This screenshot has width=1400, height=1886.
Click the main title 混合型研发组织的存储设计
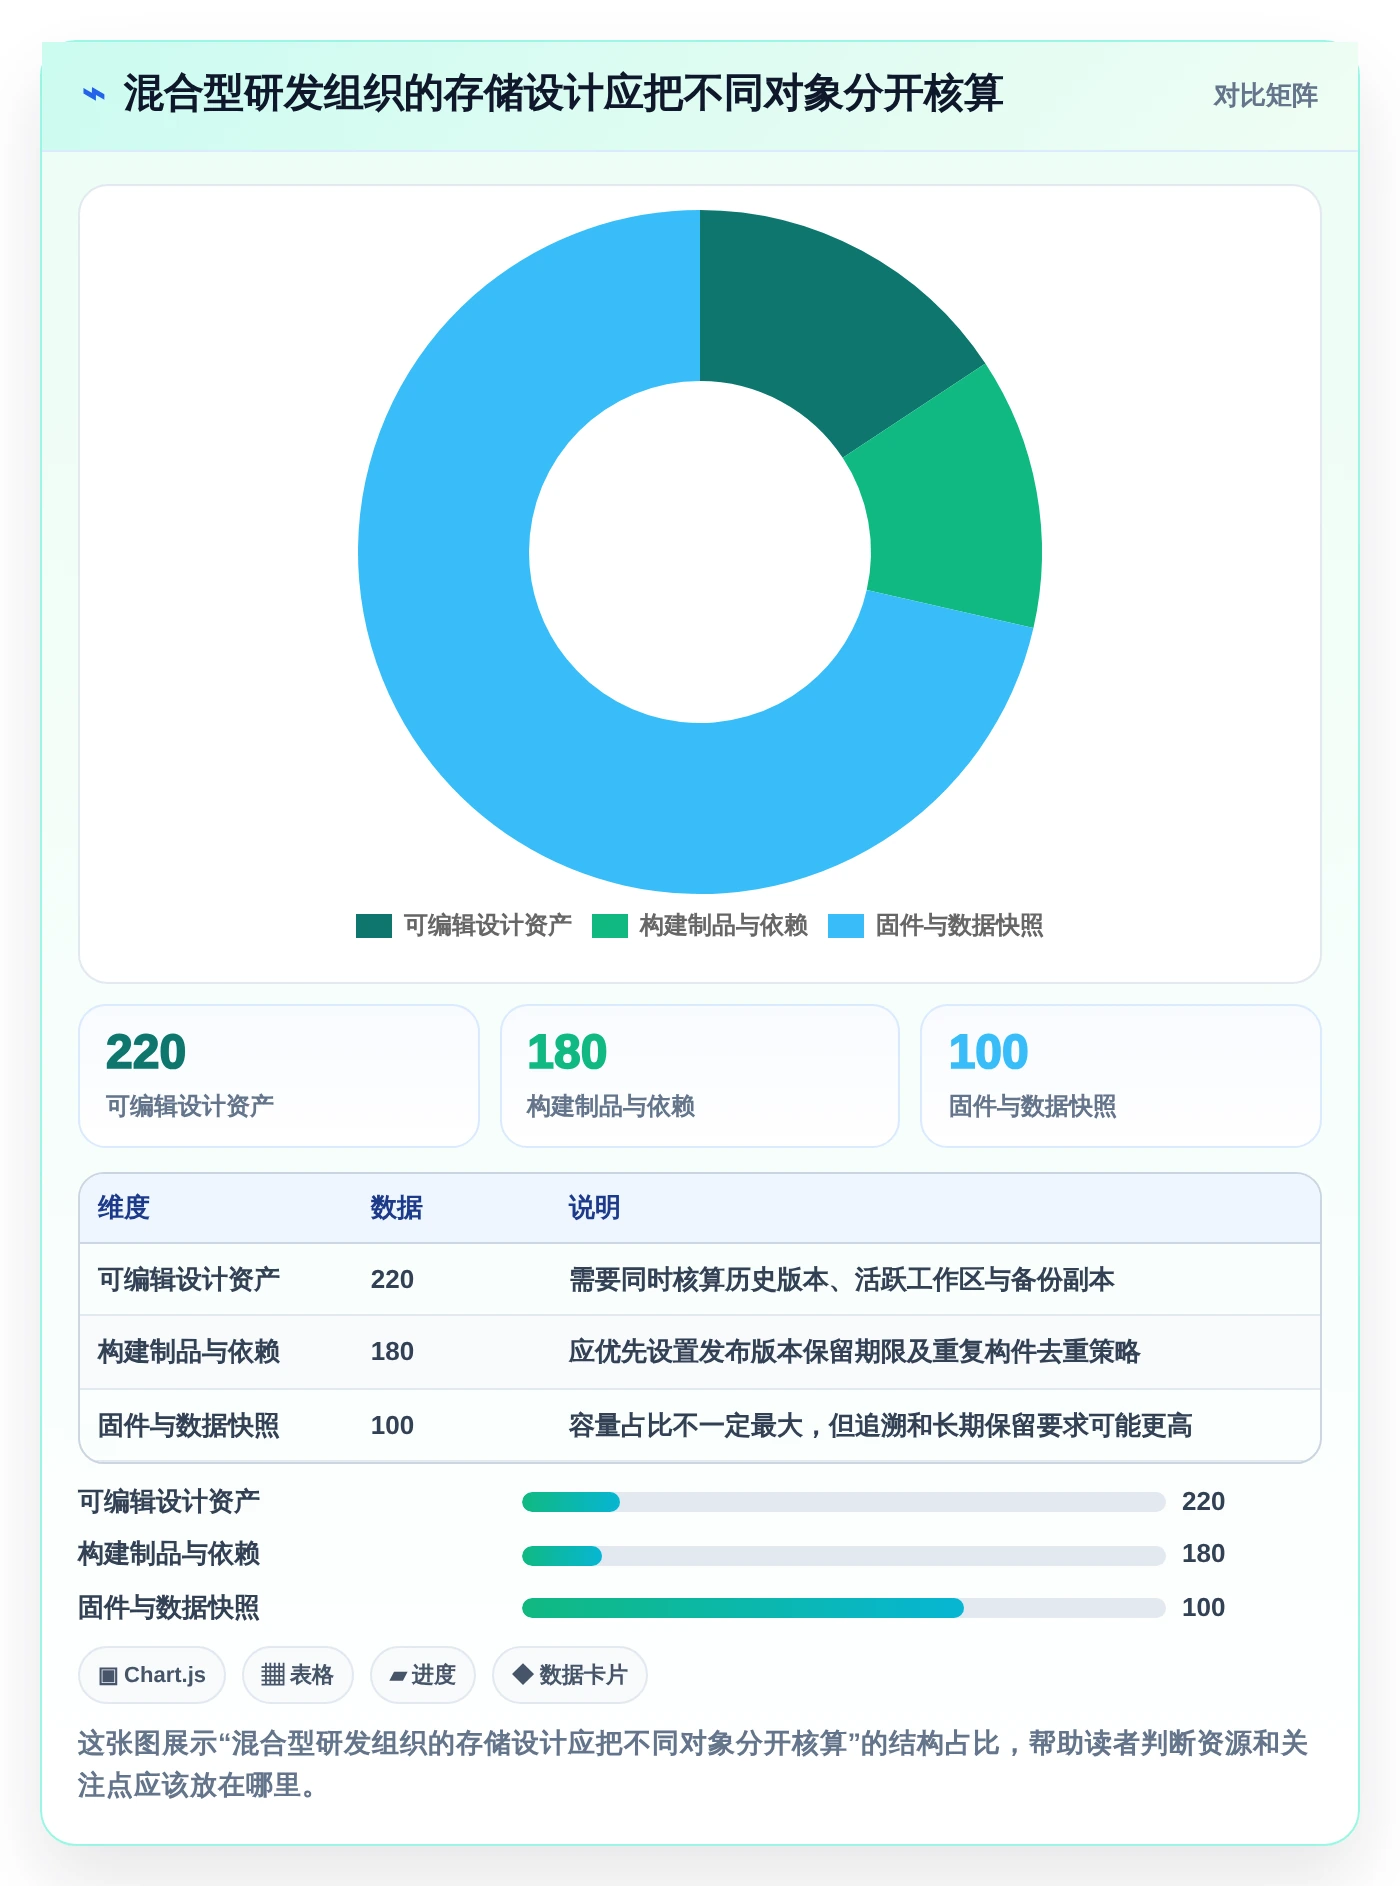[x=563, y=94]
